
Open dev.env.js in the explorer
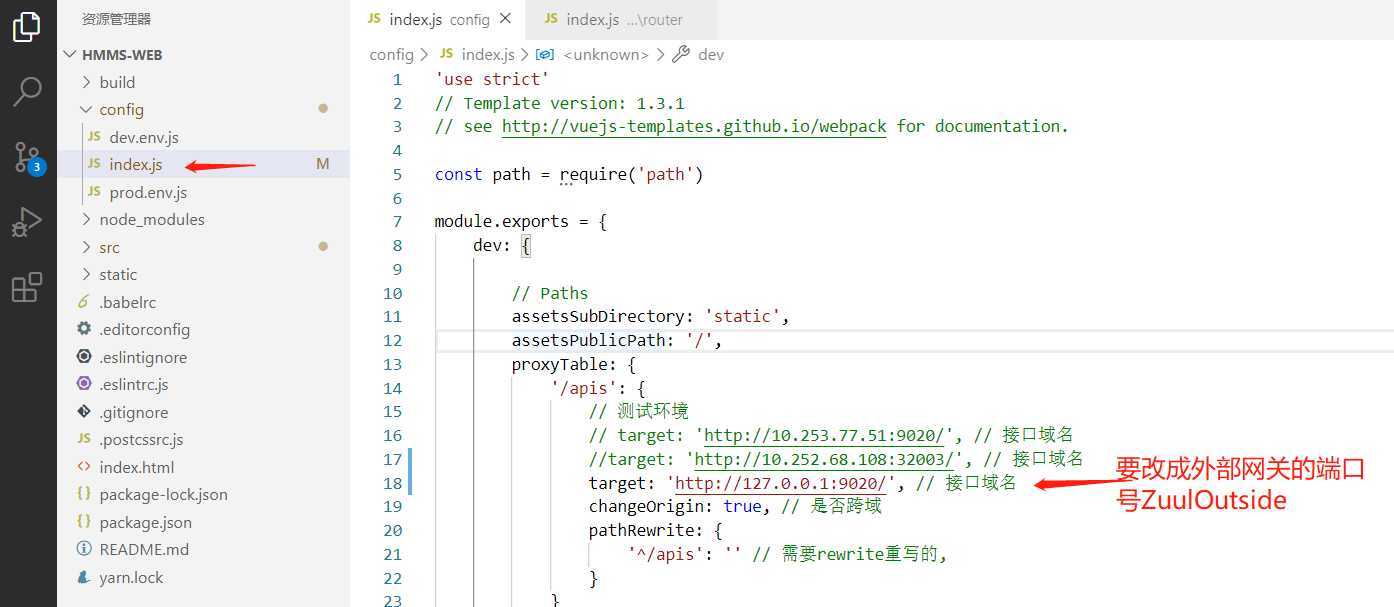pos(203,137)
